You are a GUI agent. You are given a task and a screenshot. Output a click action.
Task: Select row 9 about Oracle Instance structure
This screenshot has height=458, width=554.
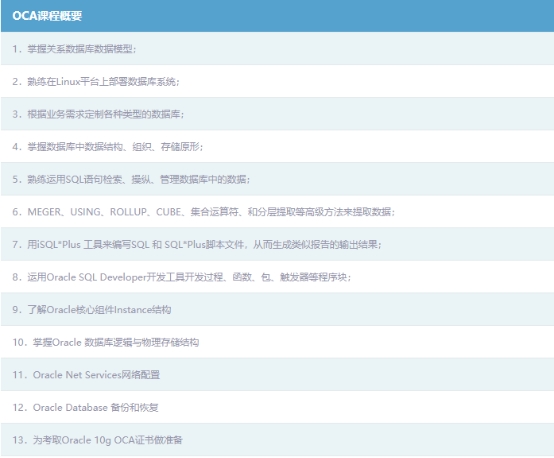(277, 310)
